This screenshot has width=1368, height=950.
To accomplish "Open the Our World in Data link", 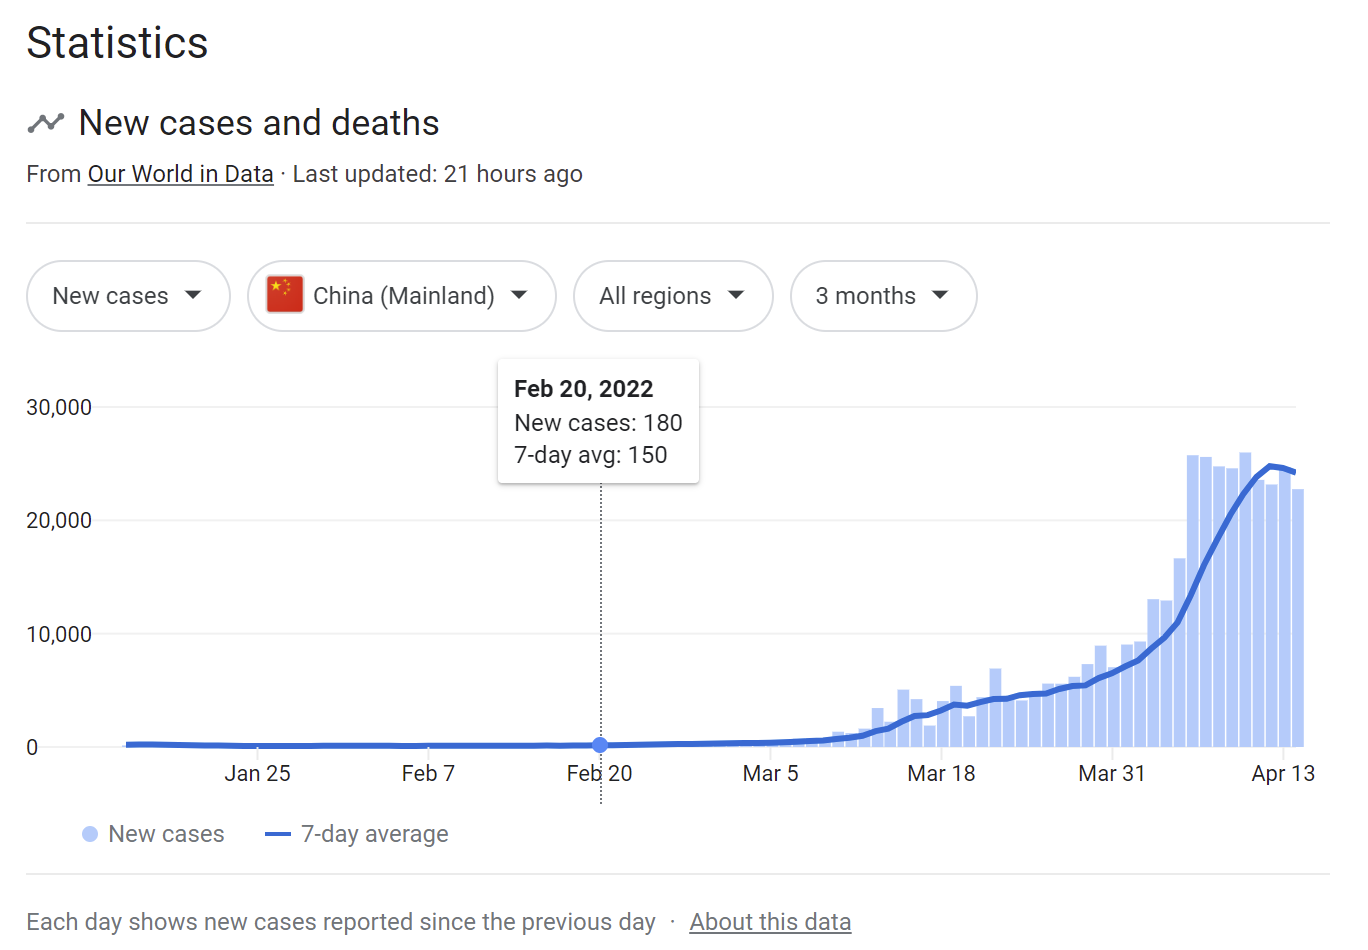I will tap(180, 174).
